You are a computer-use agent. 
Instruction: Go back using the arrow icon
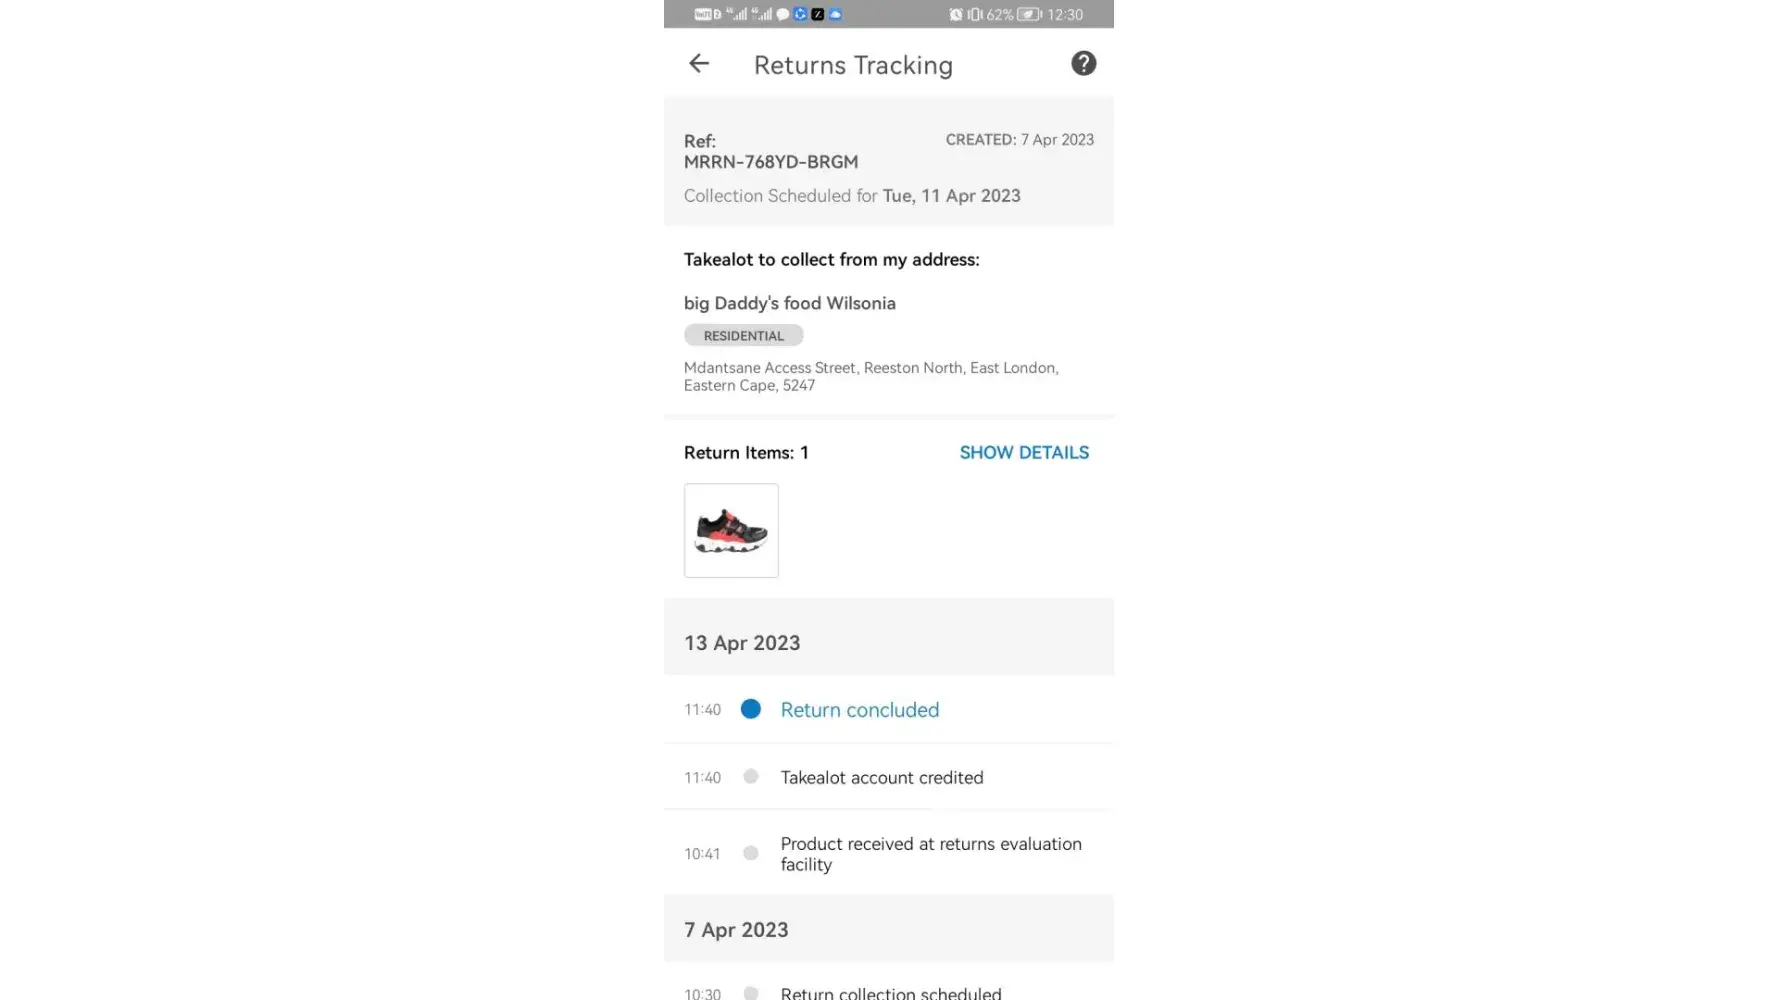coord(699,64)
